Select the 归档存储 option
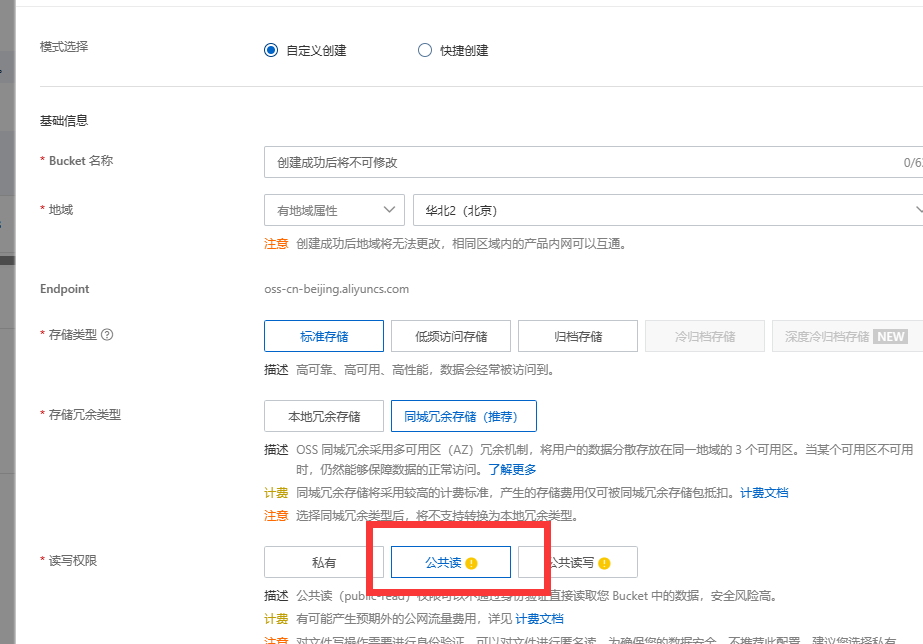Viewport: 923px width, 644px height. (x=578, y=336)
